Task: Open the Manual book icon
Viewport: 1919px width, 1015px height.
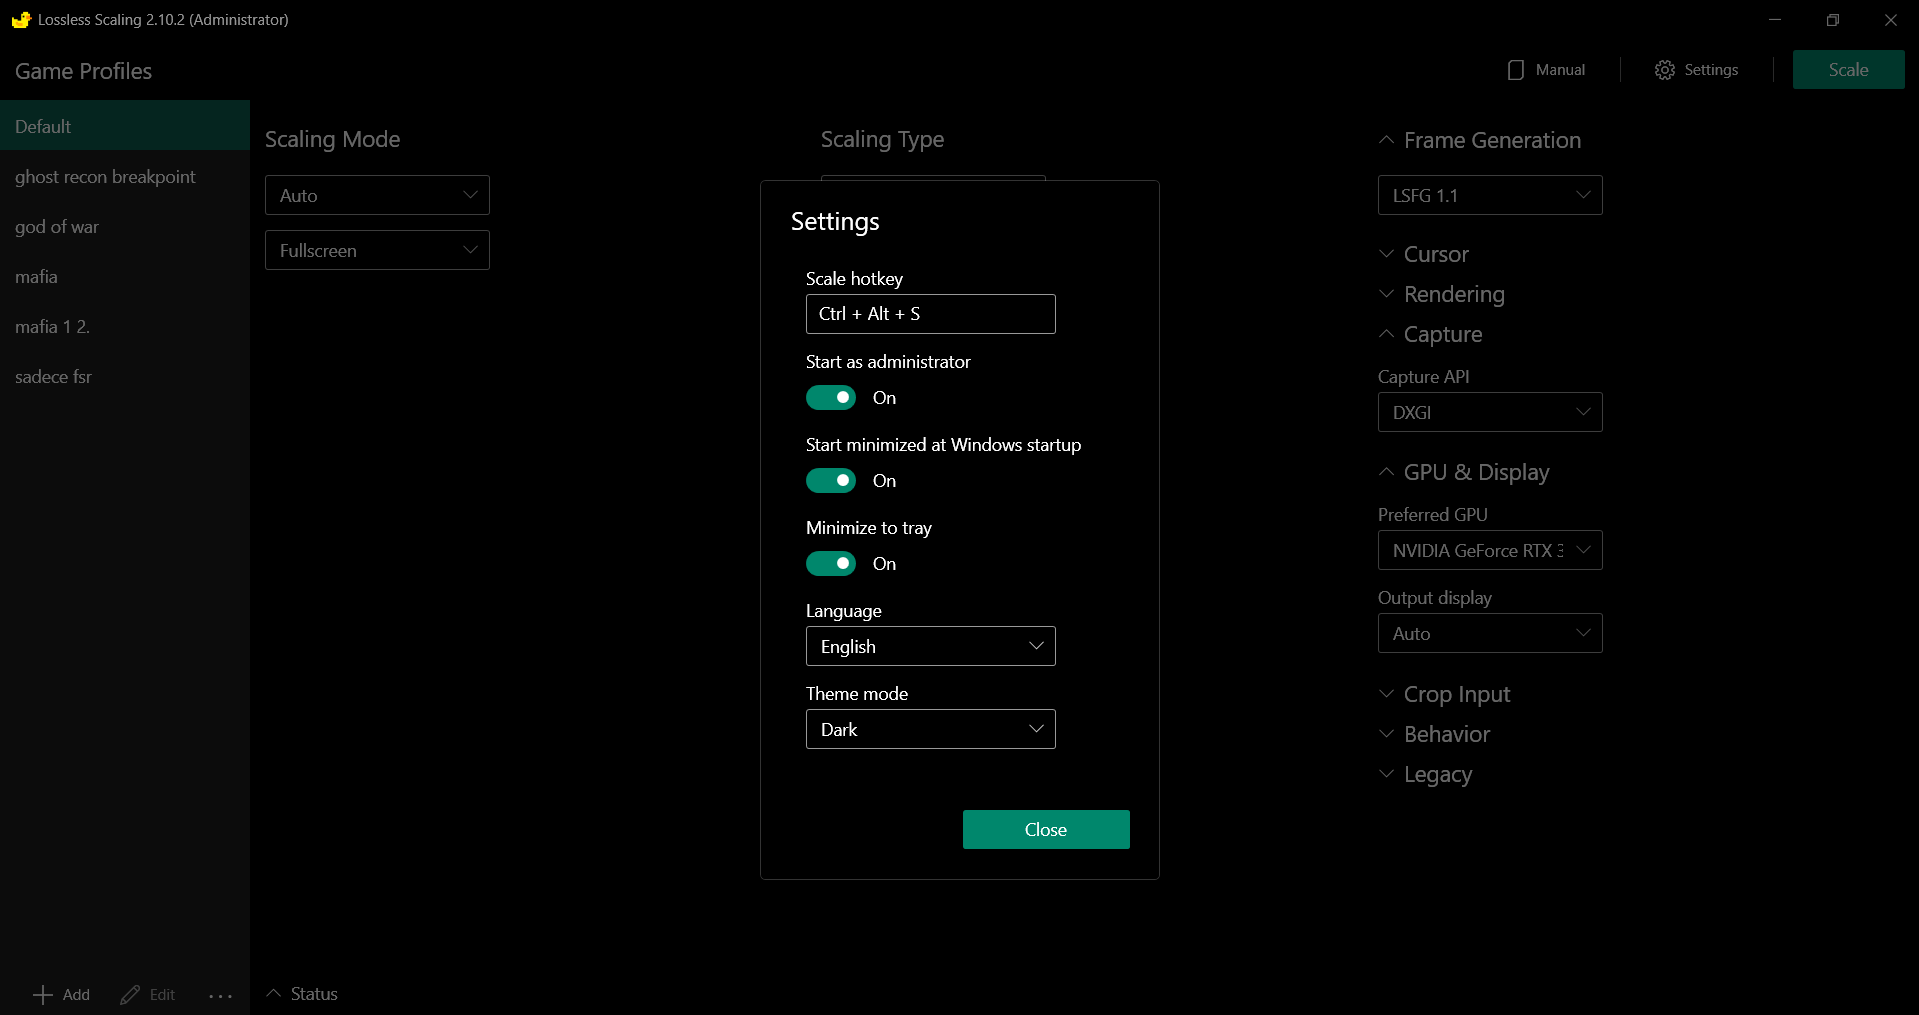Action: pyautogui.click(x=1516, y=70)
